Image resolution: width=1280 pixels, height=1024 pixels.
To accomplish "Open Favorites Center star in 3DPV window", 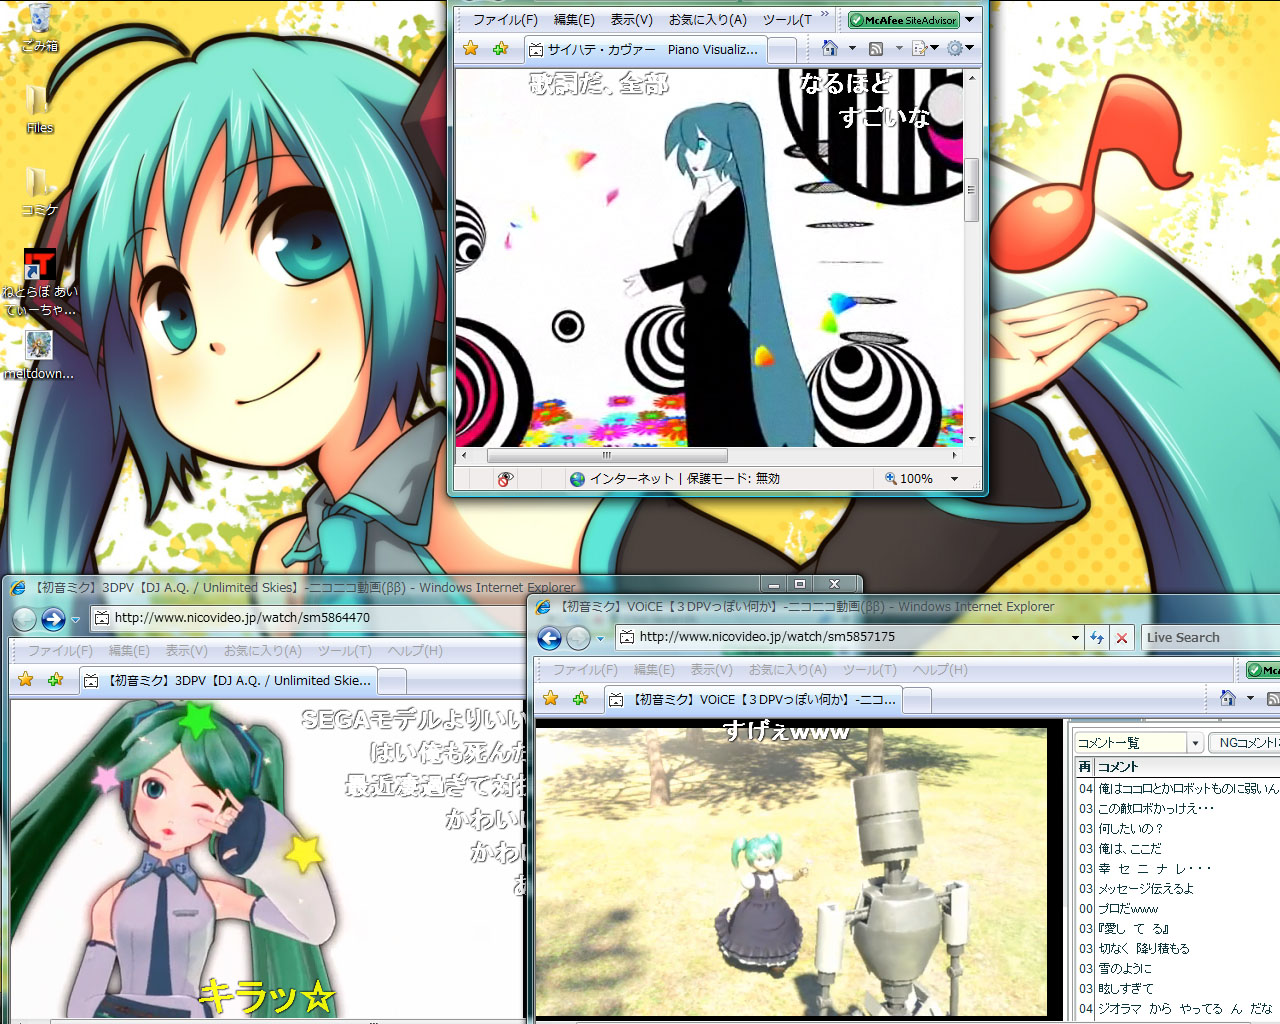I will point(26,680).
